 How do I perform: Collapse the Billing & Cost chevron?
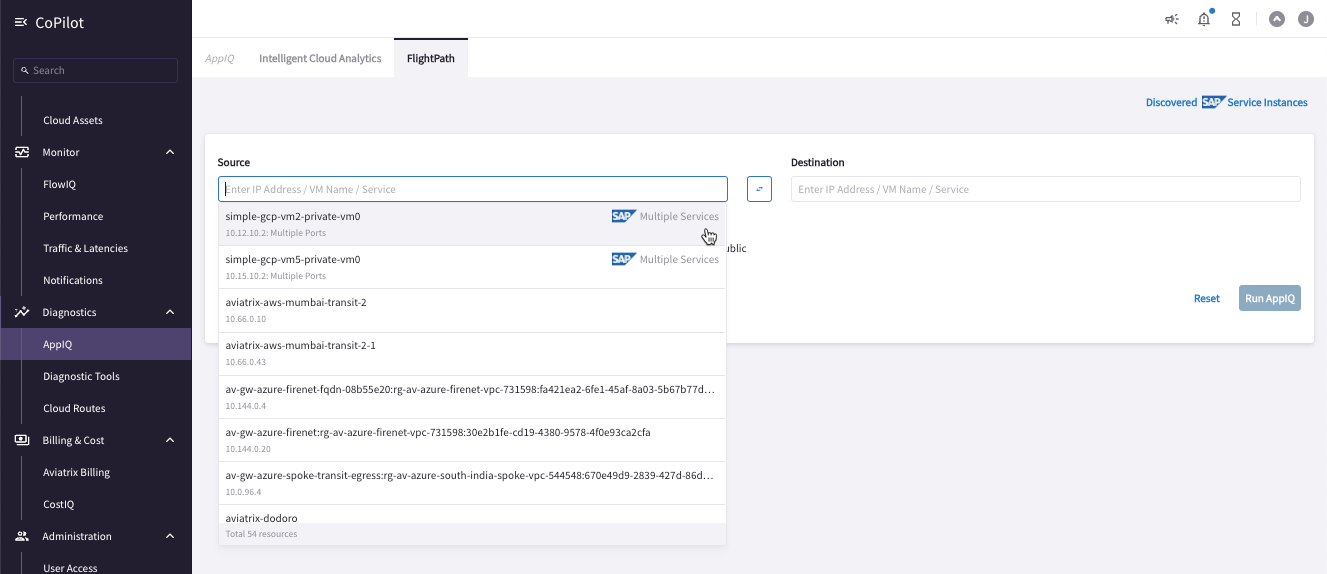[170, 440]
